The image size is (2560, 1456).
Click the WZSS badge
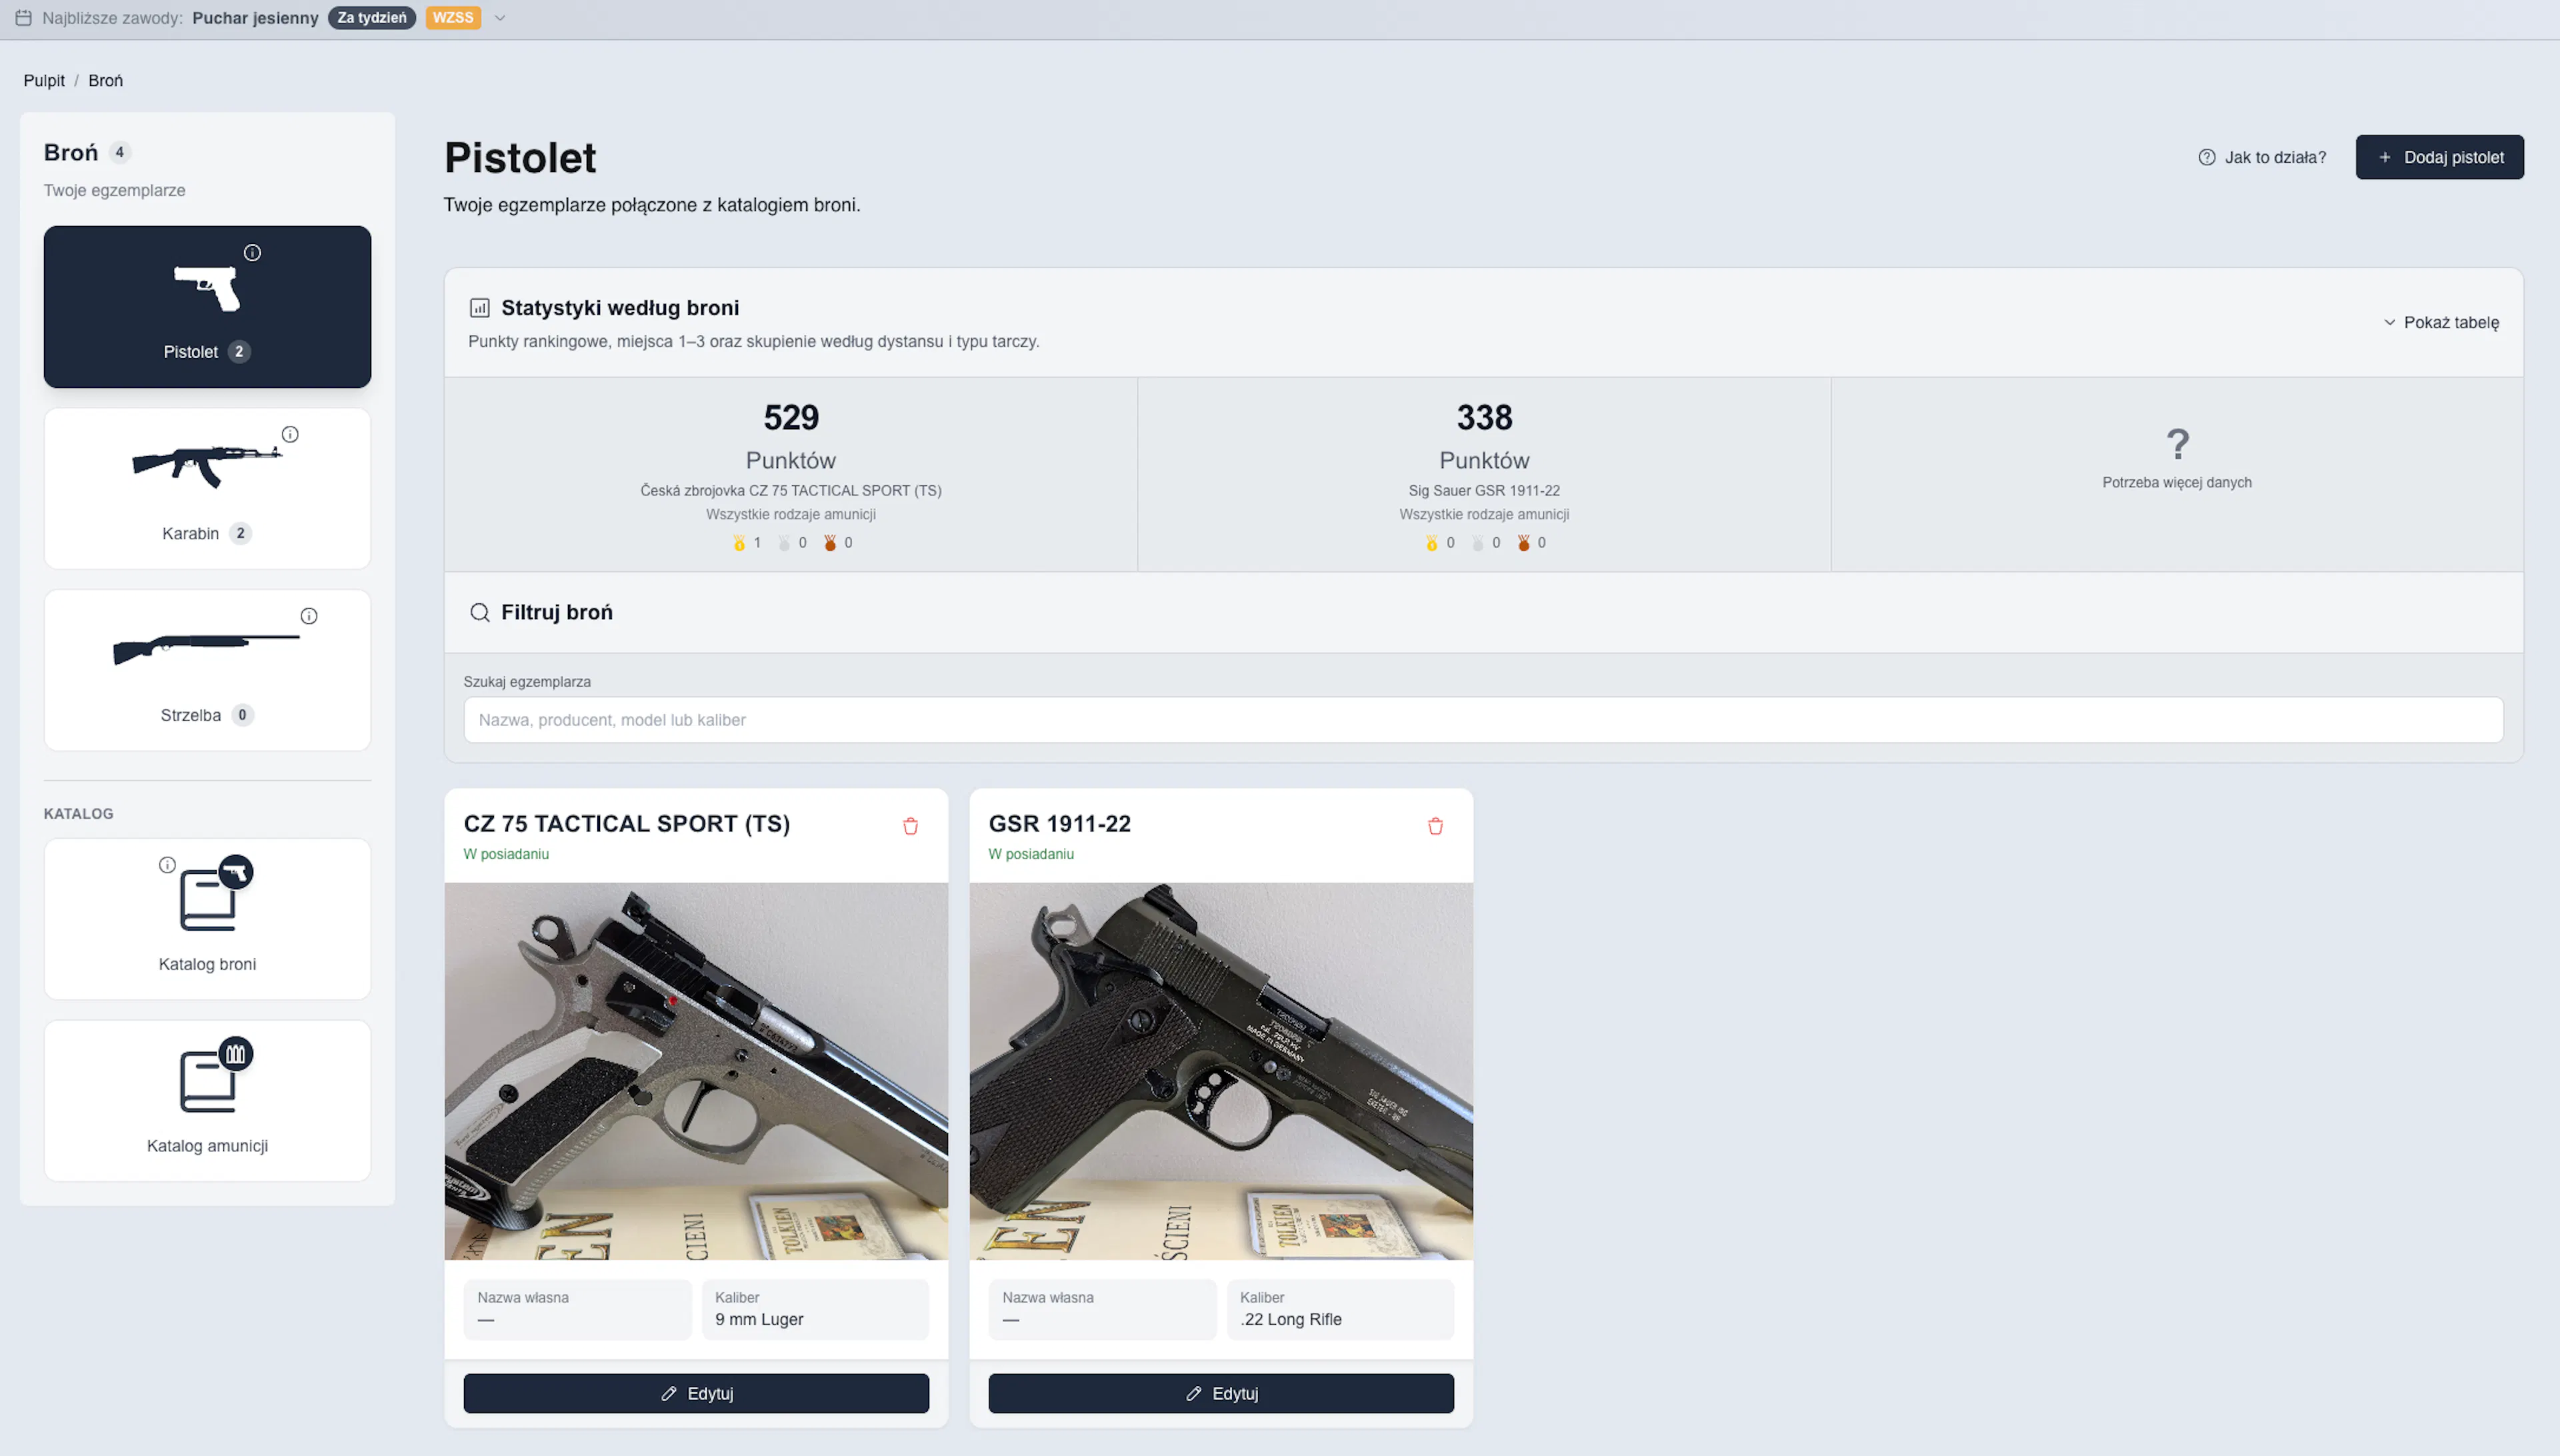pyautogui.click(x=453, y=18)
